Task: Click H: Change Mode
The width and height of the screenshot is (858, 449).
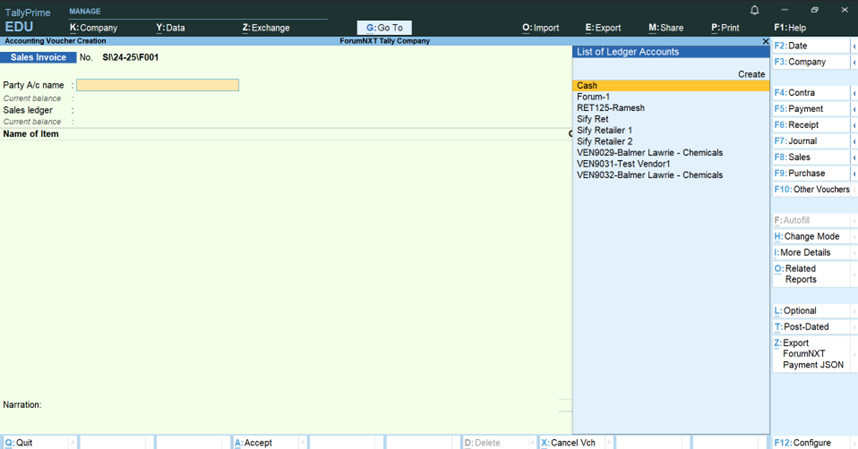Action: coord(811,236)
